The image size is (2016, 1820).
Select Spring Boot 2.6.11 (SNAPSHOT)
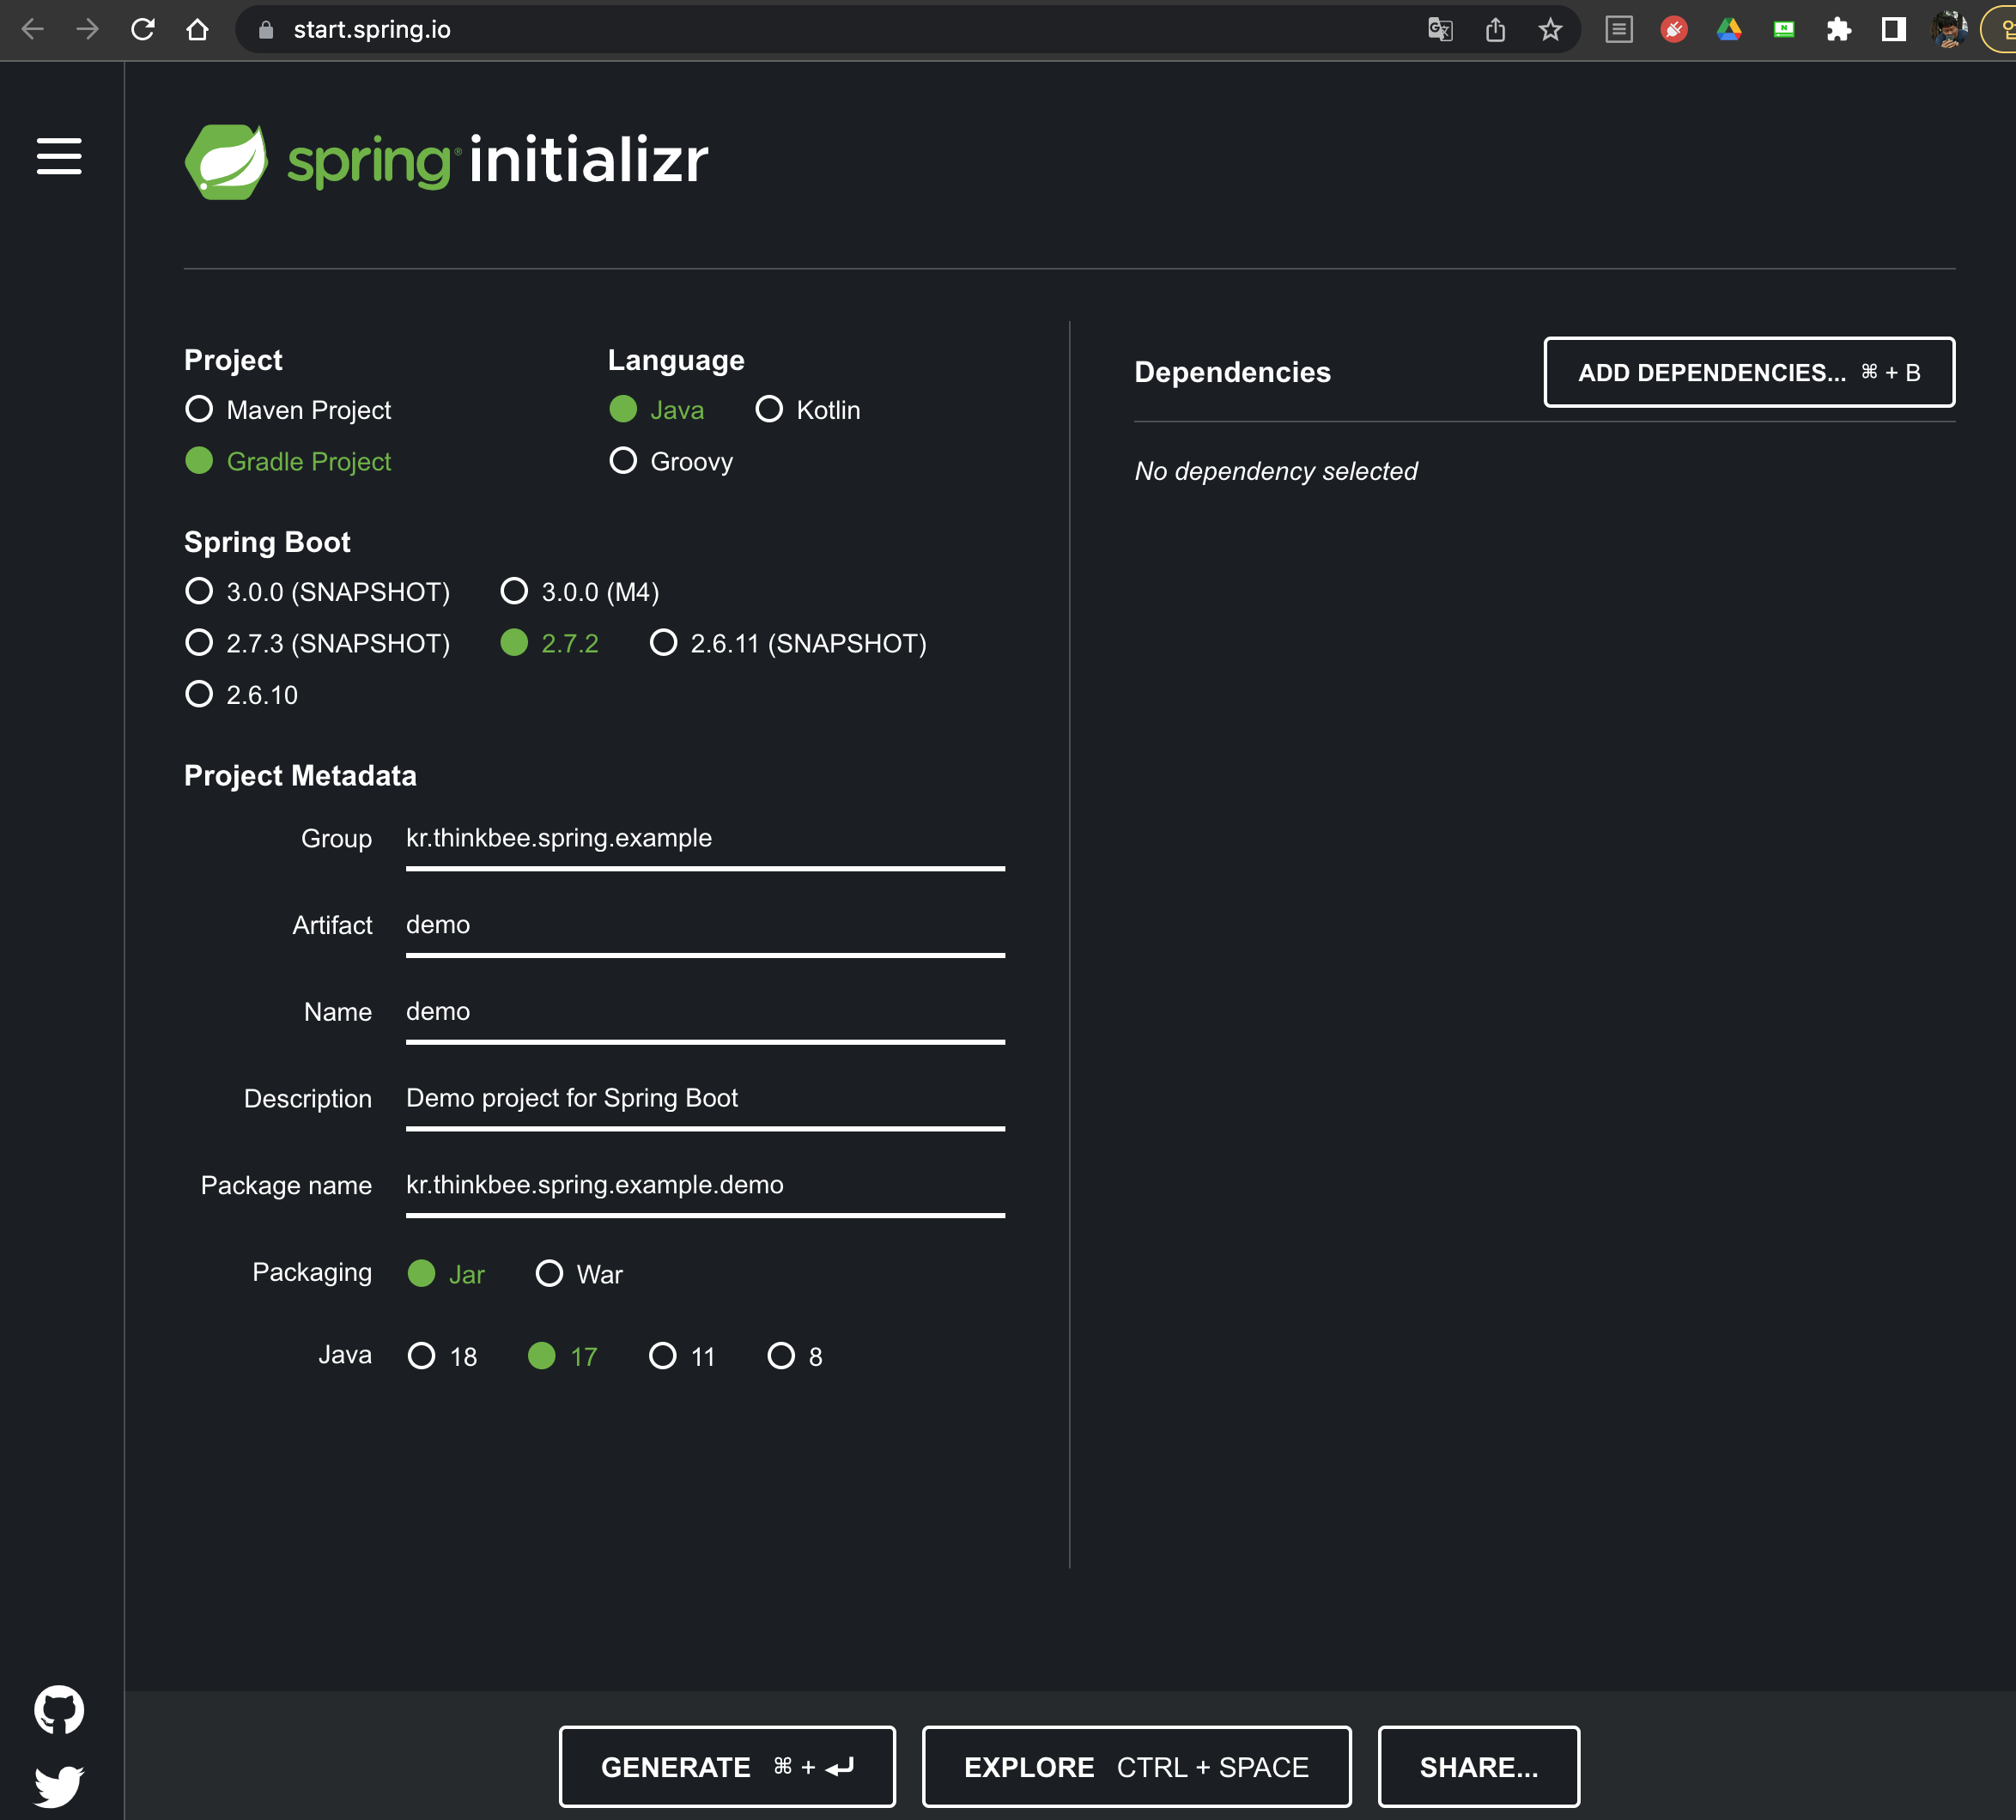[x=788, y=643]
